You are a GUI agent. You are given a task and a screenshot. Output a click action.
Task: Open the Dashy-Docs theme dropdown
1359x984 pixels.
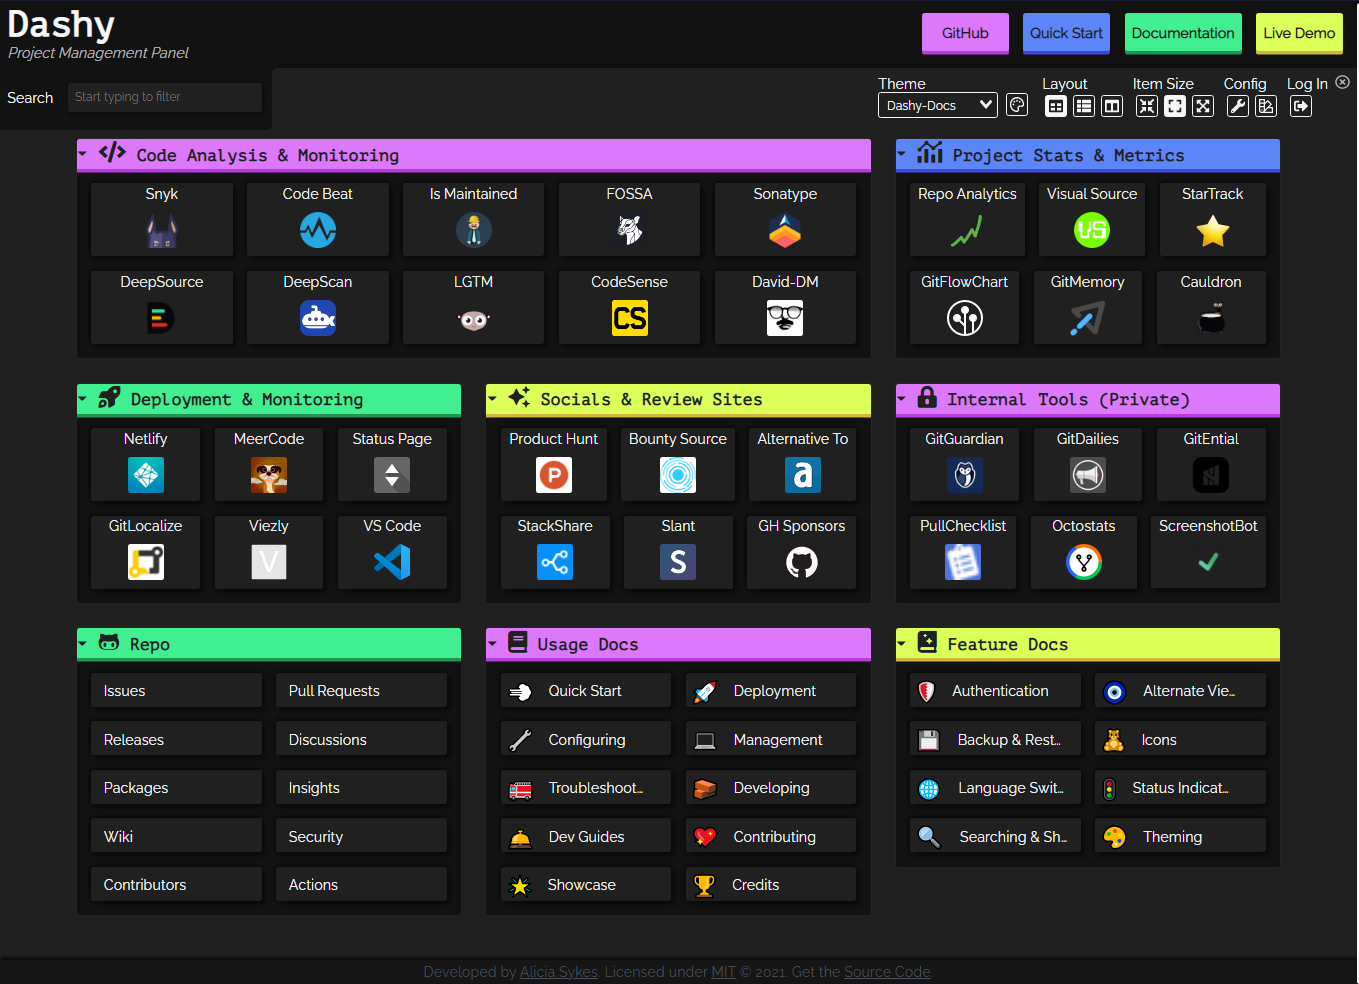(937, 104)
